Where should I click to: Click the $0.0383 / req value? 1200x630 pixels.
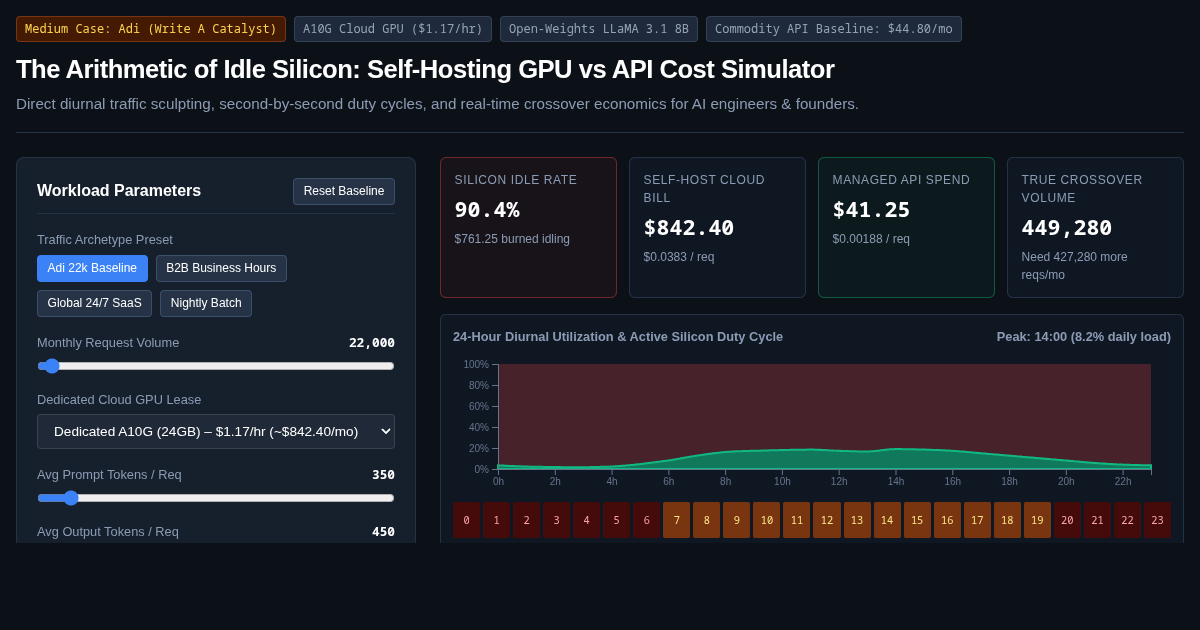[x=679, y=257]
